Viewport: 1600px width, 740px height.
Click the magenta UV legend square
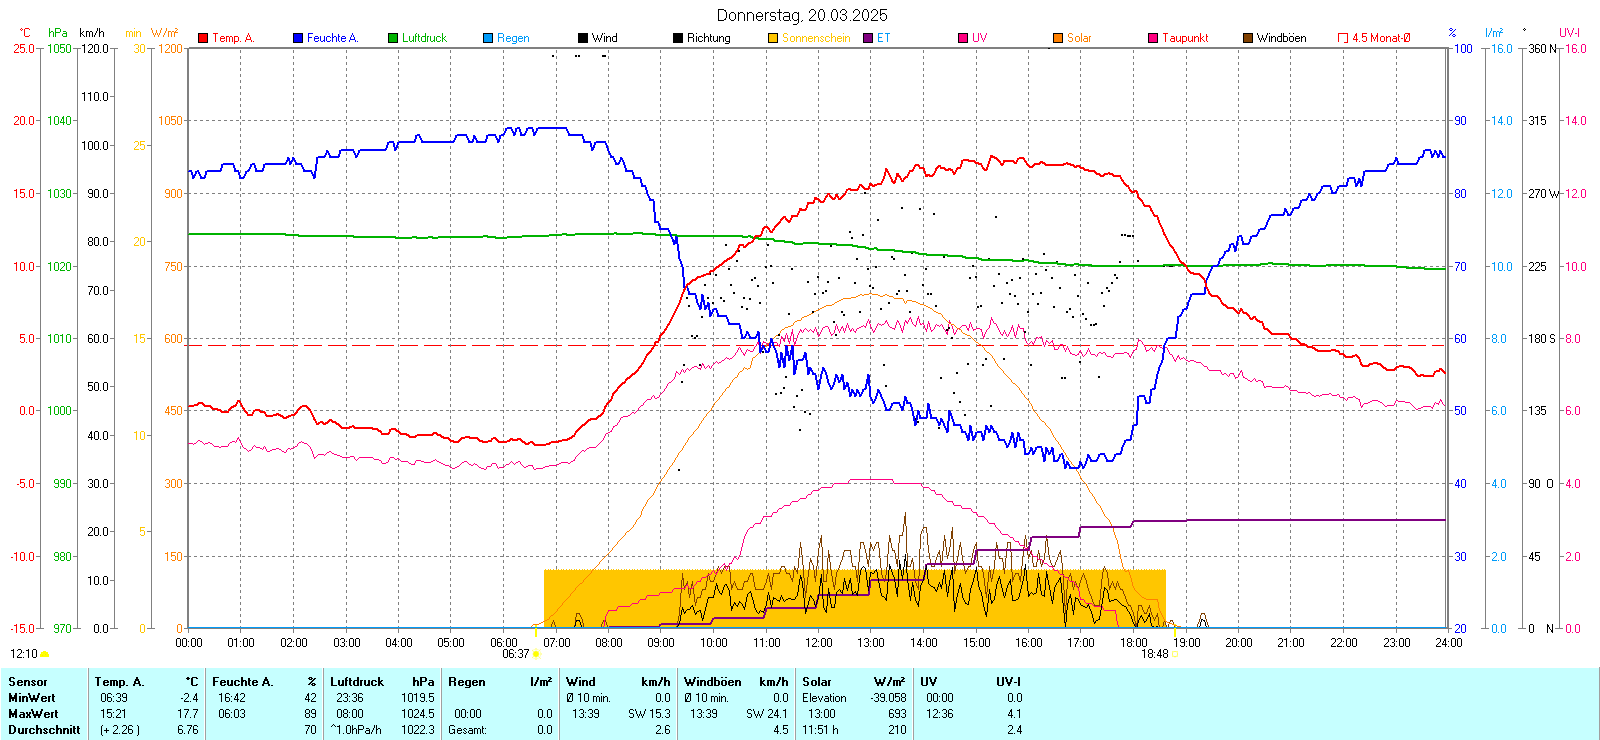pyautogui.click(x=963, y=38)
